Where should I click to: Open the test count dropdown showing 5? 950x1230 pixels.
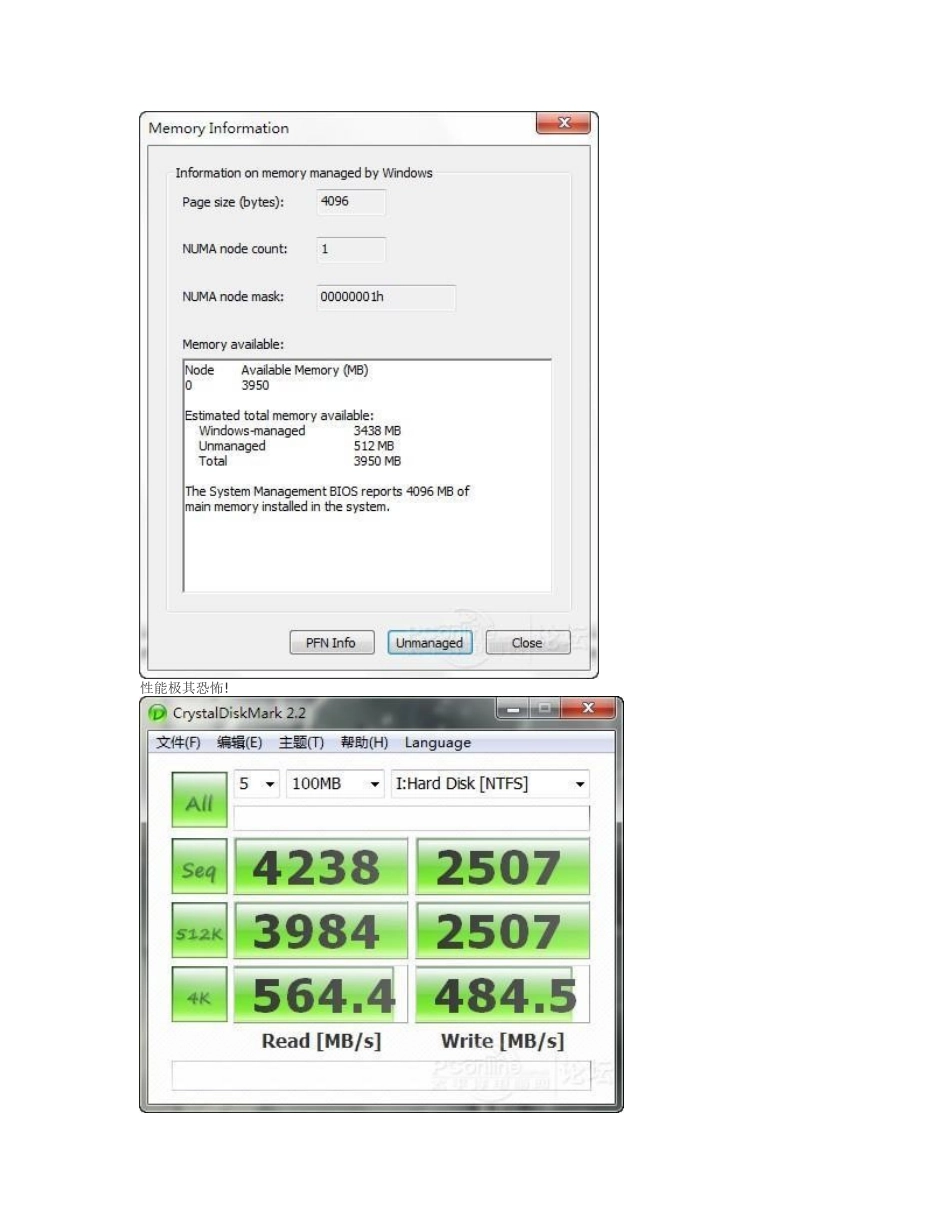click(x=256, y=784)
